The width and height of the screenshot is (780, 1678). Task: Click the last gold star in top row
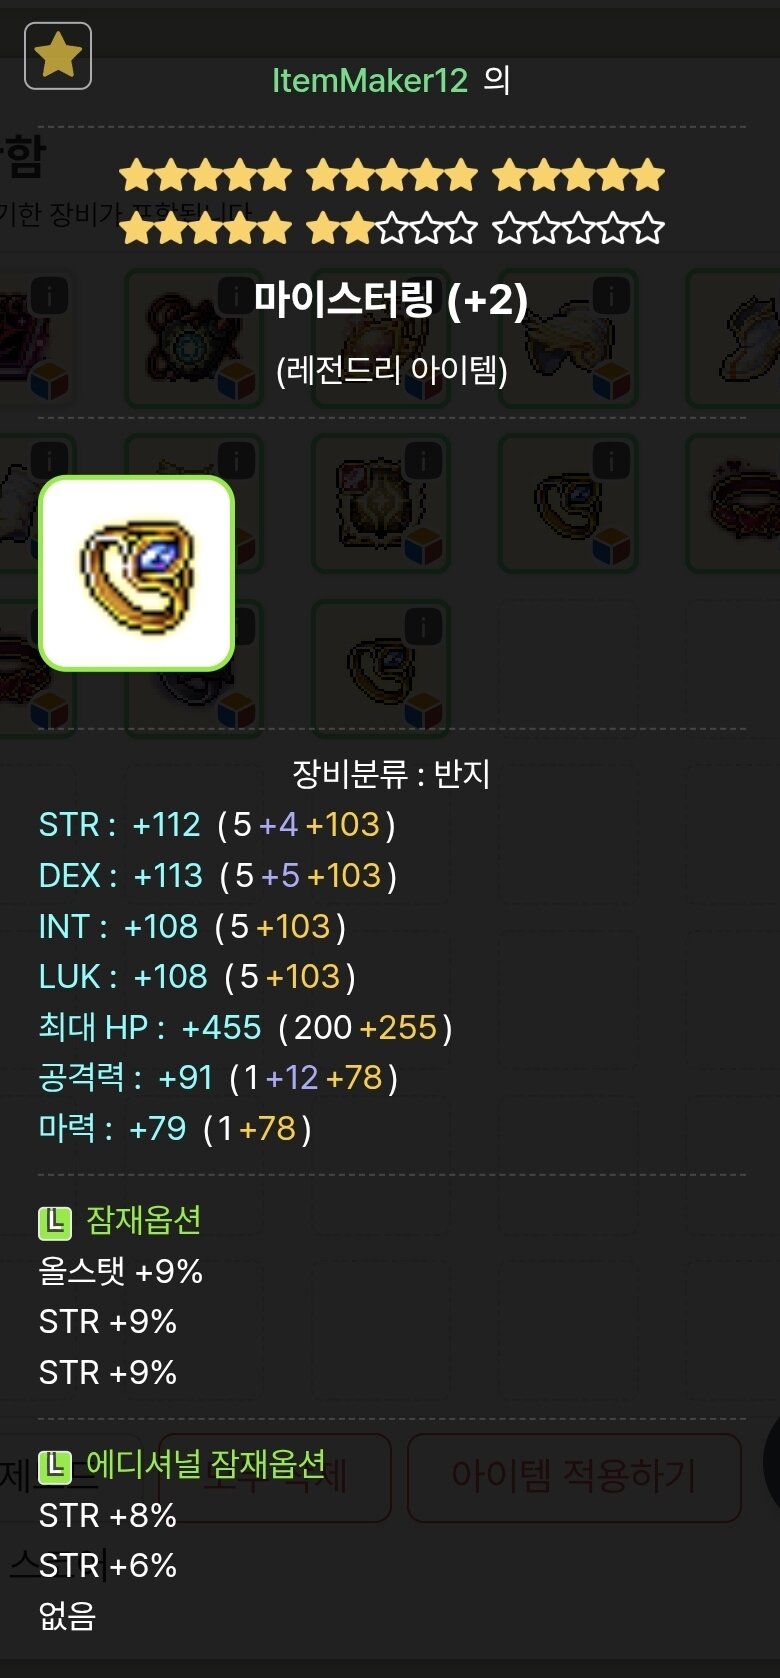pos(648,176)
